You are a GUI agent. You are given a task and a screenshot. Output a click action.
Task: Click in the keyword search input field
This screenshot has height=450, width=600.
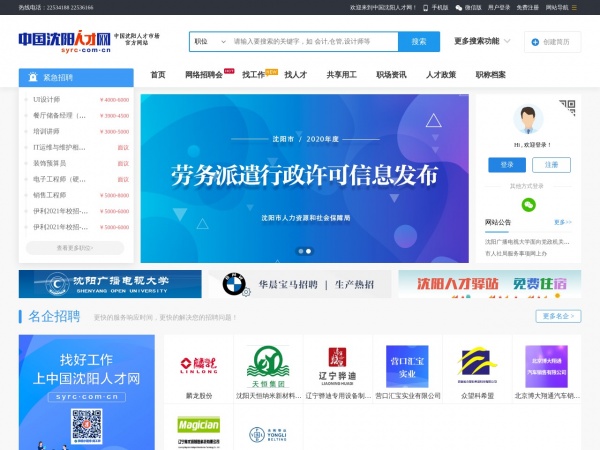pyautogui.click(x=314, y=41)
